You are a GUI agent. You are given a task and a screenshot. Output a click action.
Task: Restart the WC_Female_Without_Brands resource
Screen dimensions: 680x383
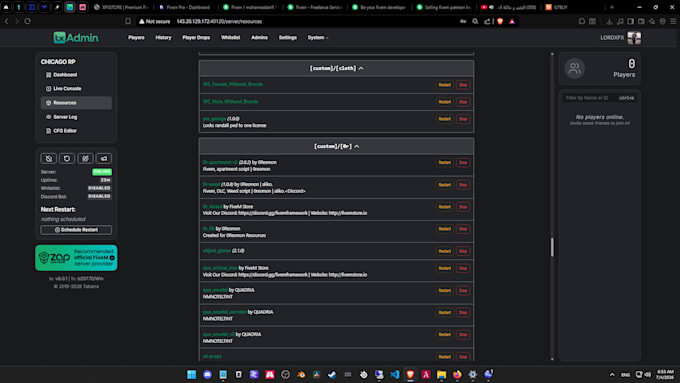tap(445, 85)
